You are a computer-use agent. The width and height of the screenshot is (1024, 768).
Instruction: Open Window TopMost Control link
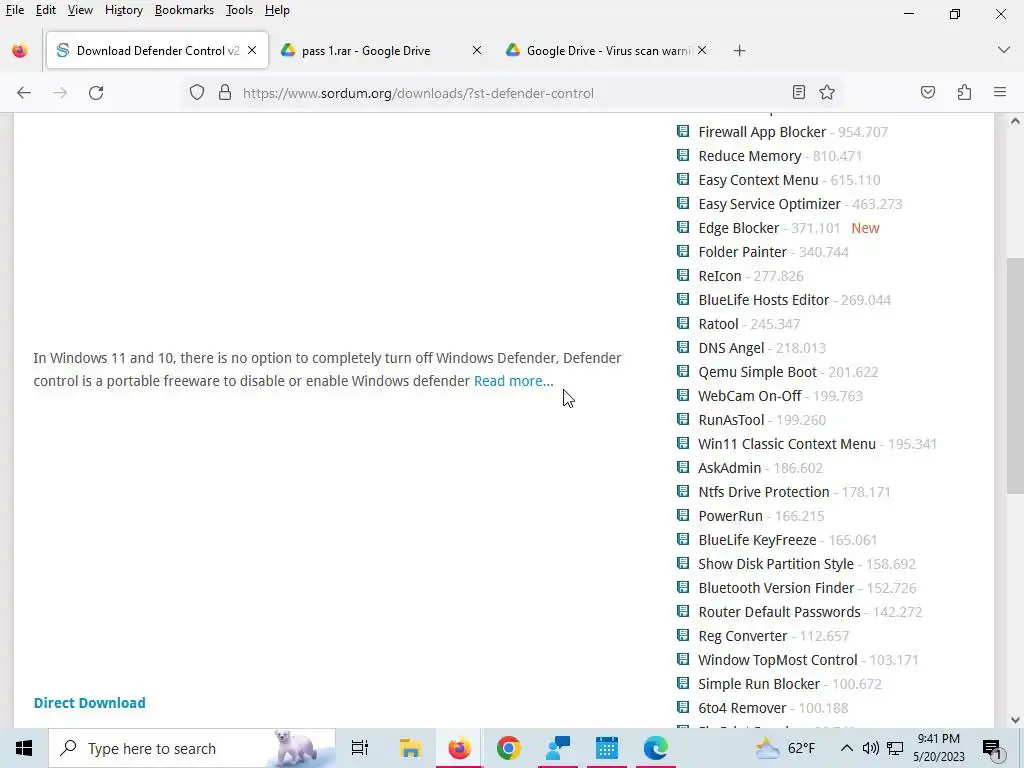coord(777,660)
